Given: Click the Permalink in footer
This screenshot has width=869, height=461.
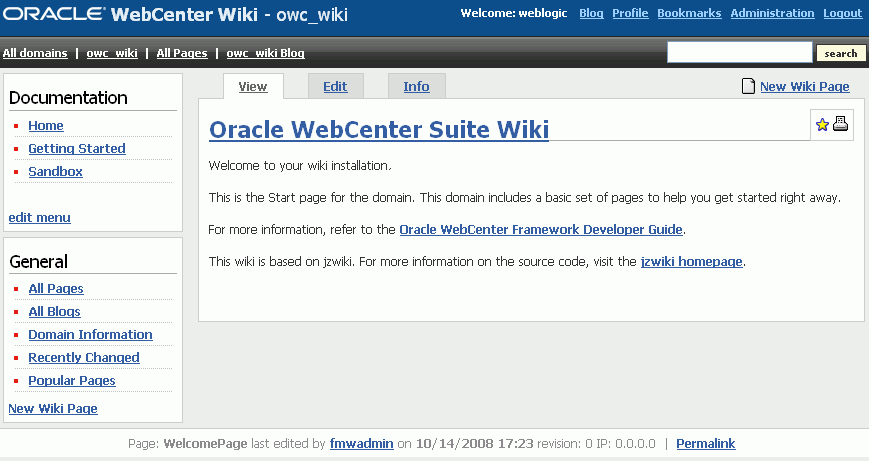Looking at the screenshot, I should point(706,444).
